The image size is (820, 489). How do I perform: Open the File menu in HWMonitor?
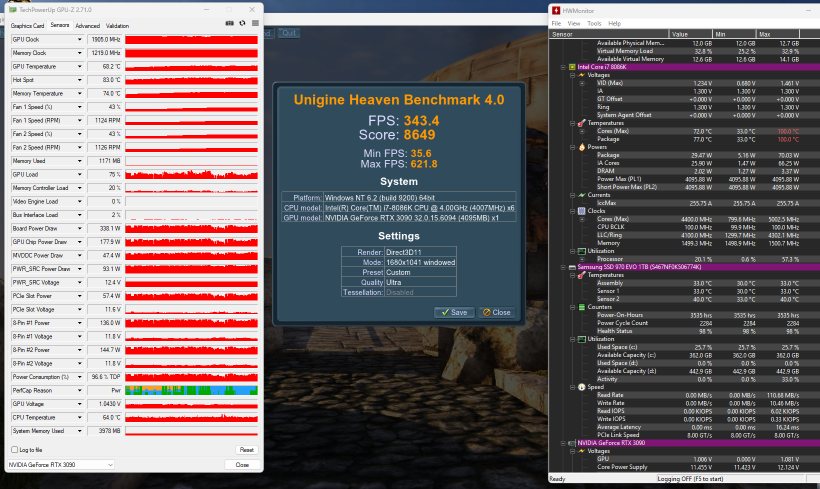click(556, 24)
